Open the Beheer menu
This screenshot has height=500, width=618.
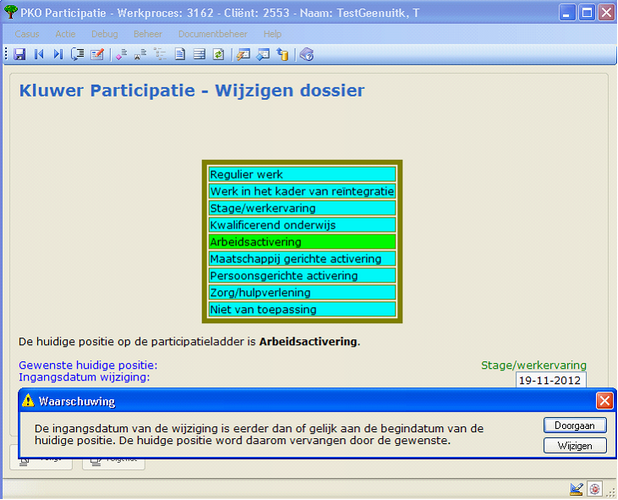(148, 34)
